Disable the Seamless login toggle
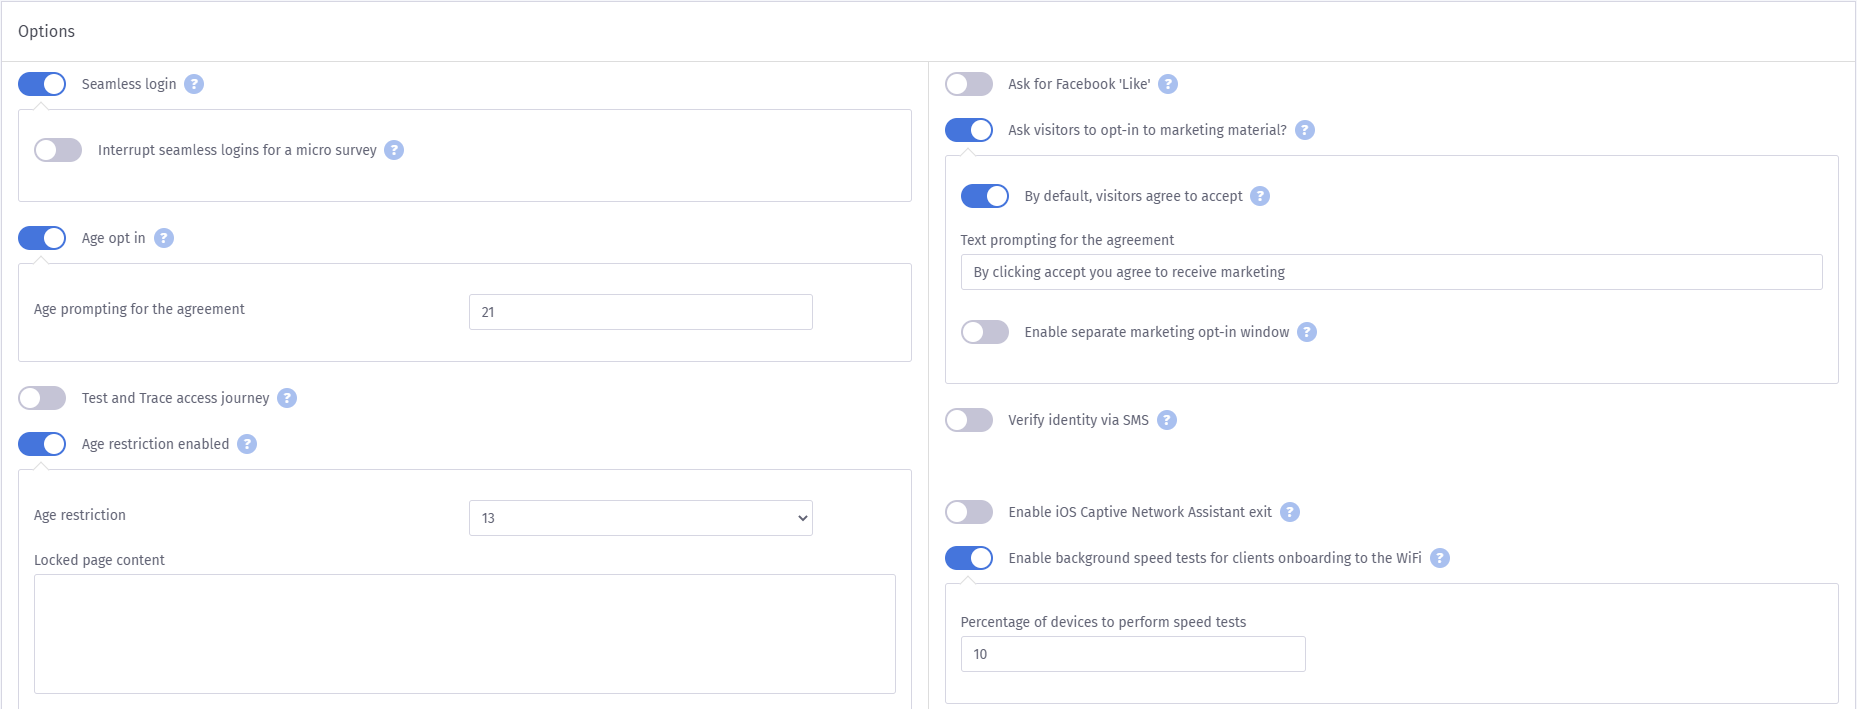This screenshot has width=1857, height=709. (x=42, y=84)
